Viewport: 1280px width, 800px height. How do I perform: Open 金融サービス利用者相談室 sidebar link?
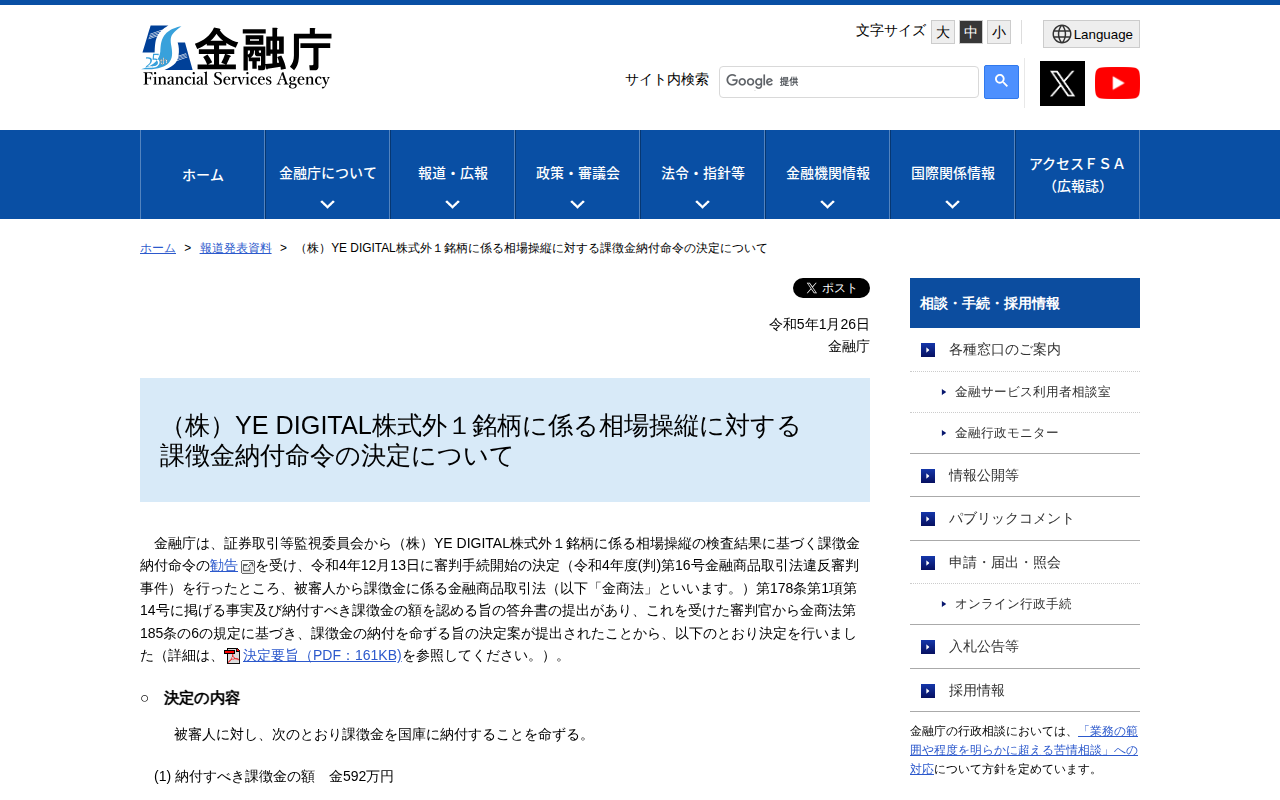[x=1033, y=392]
